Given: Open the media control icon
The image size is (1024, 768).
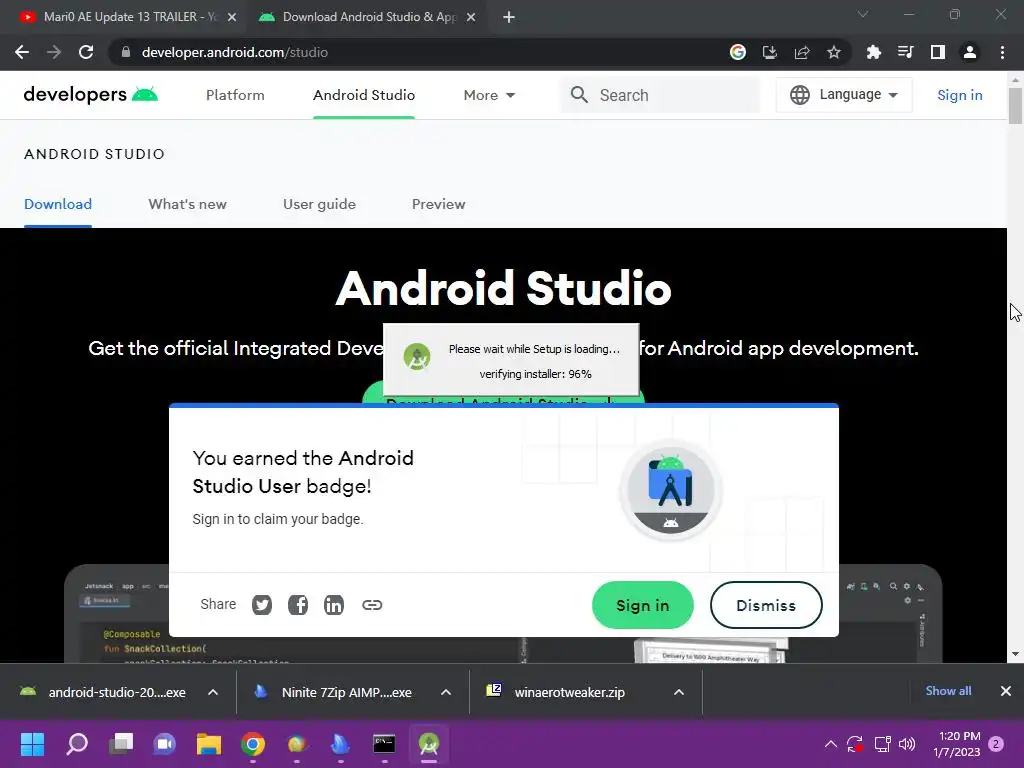Looking at the screenshot, I should pyautogui.click(x=905, y=52).
